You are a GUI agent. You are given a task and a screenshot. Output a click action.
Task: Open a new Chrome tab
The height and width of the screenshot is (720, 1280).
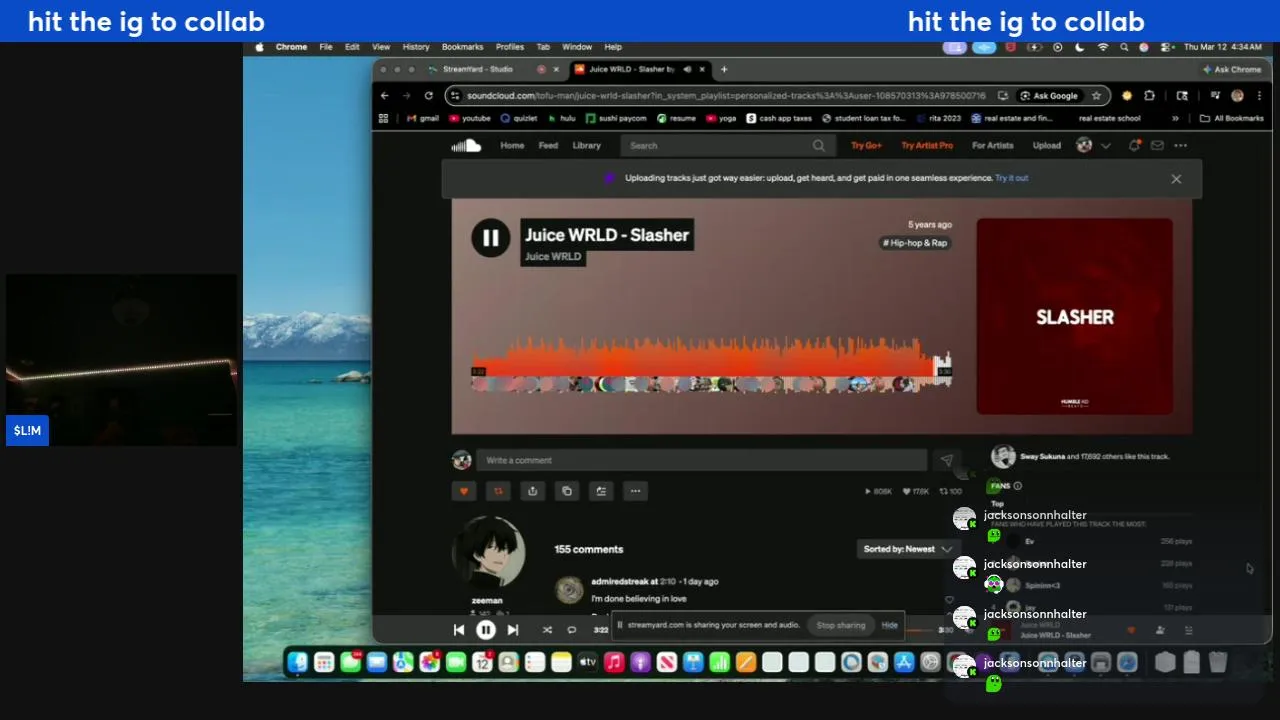[725, 69]
